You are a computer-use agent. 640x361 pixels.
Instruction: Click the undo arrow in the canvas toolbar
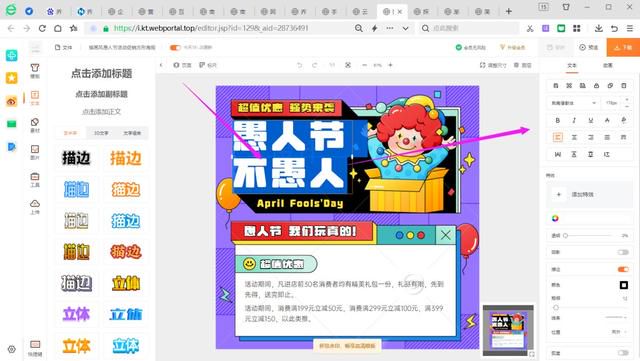point(299,65)
